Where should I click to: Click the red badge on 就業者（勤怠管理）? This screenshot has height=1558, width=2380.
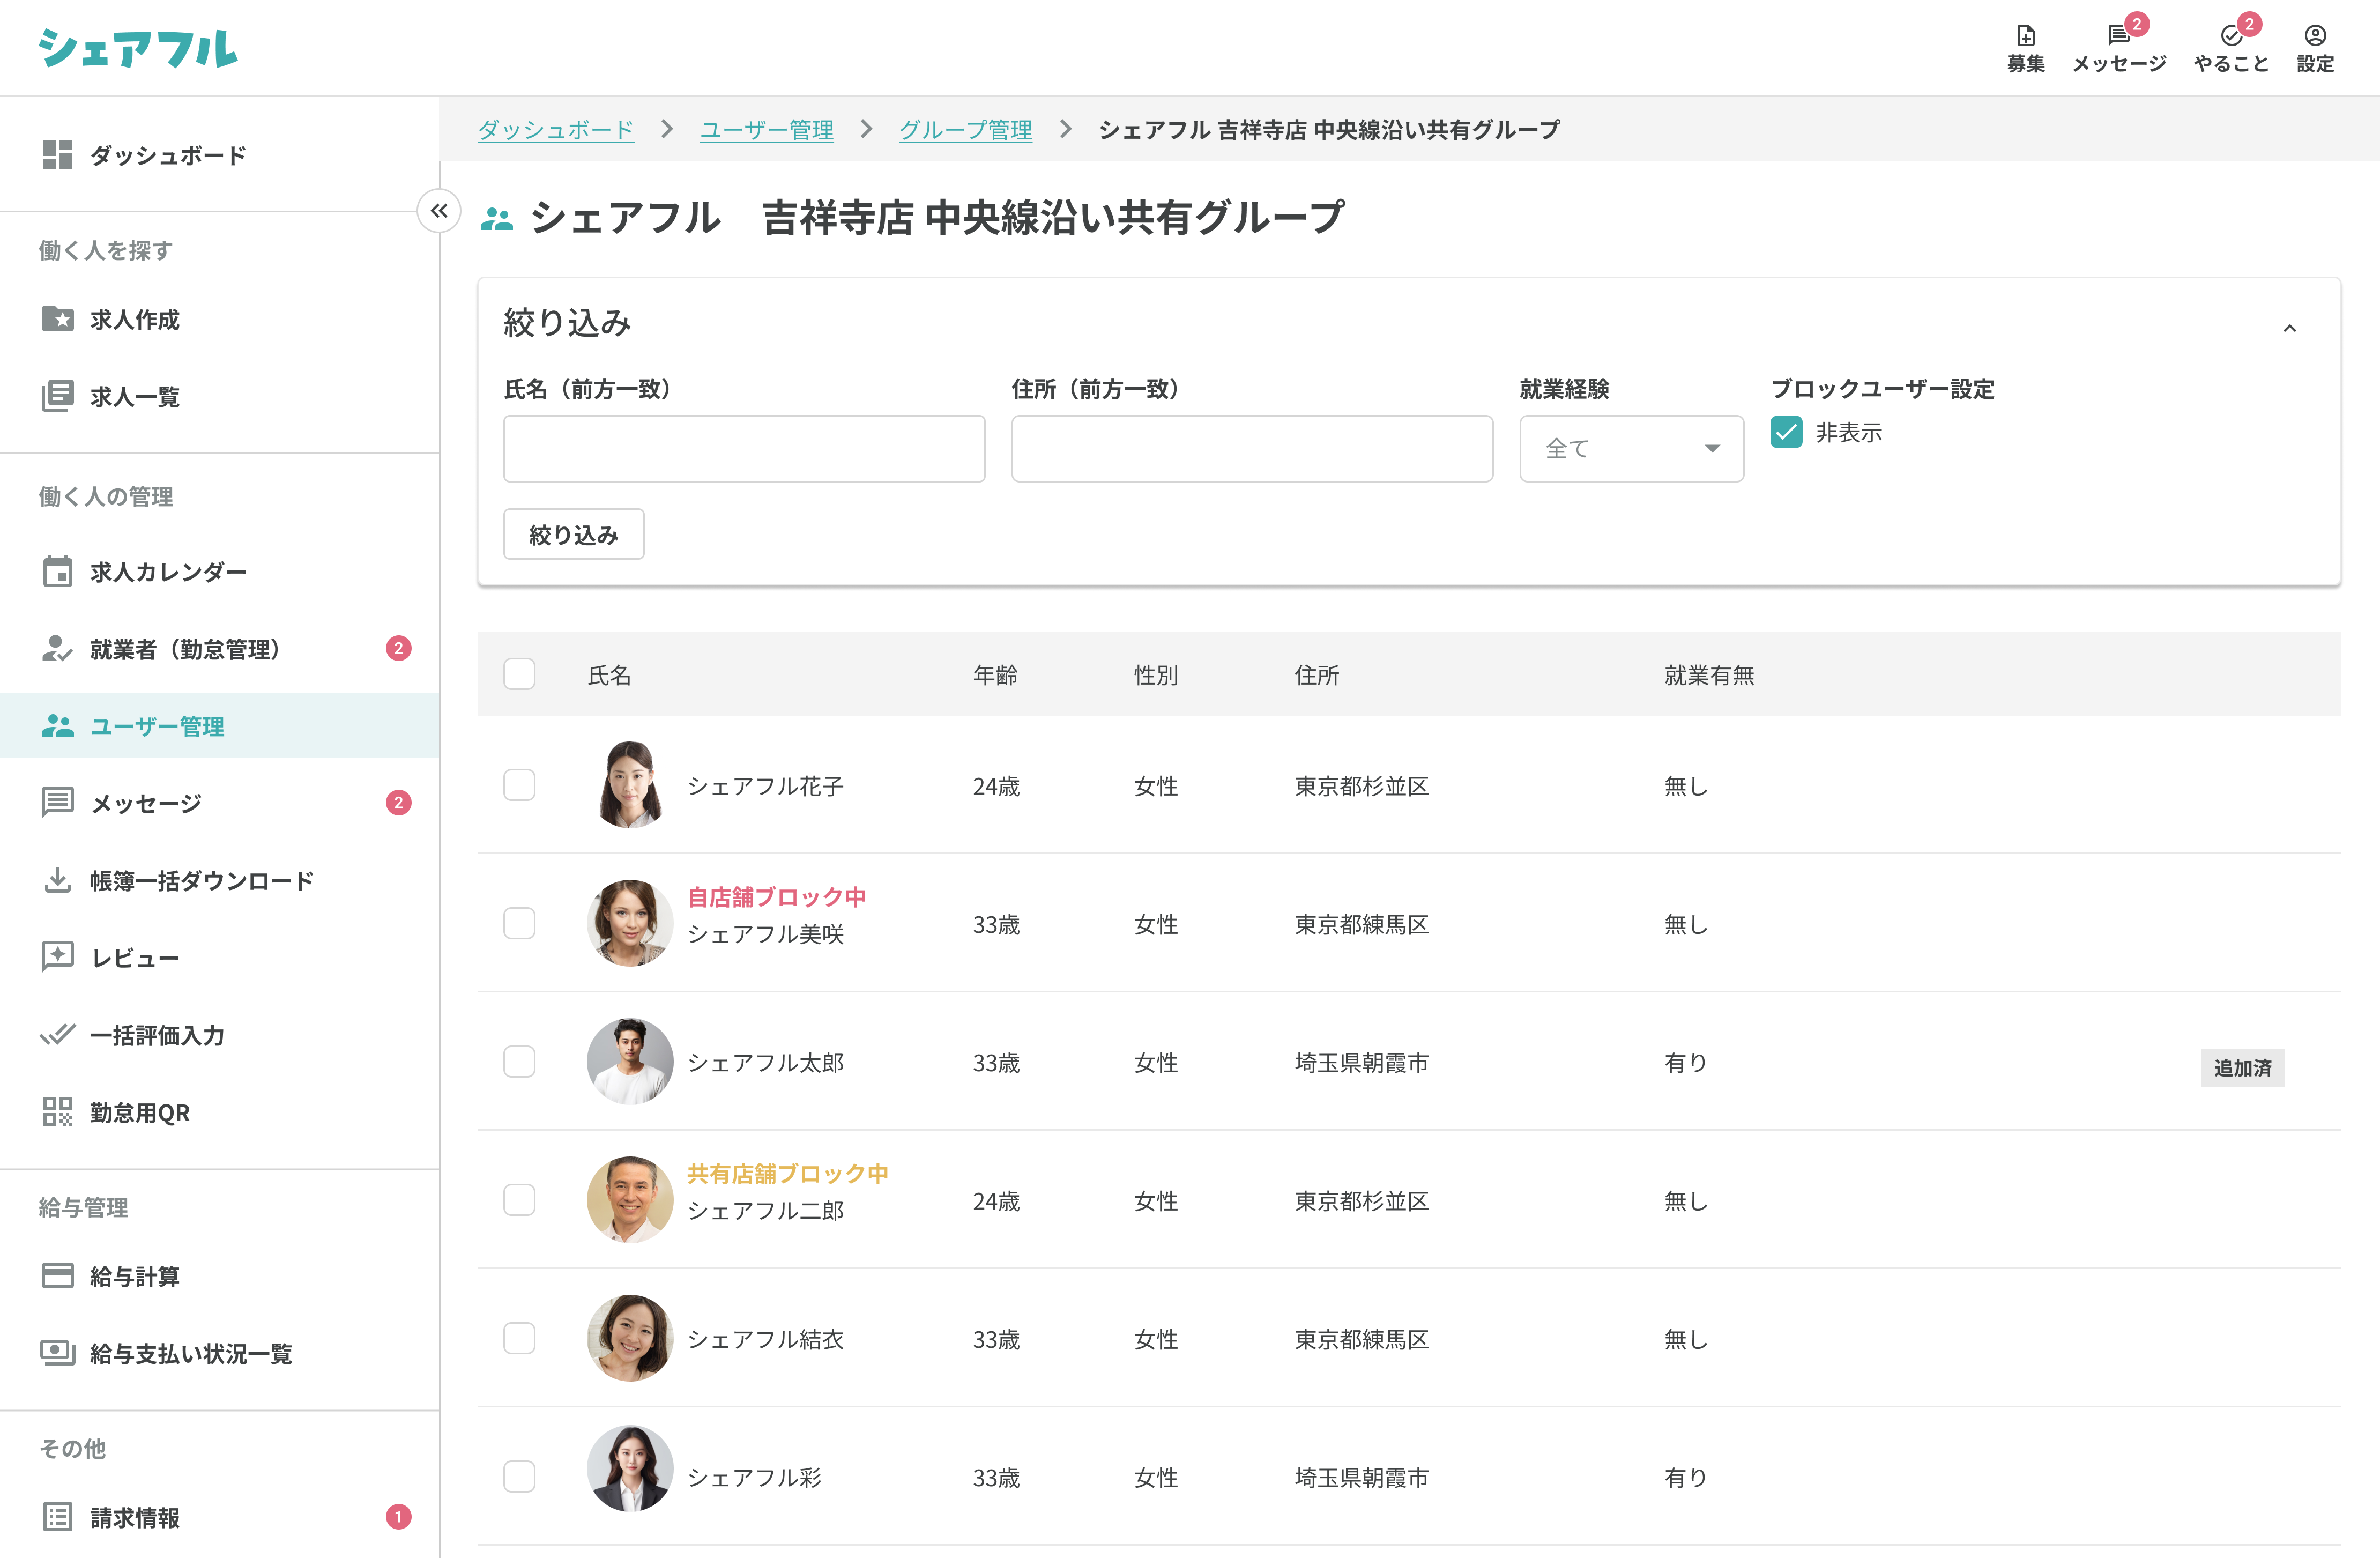tap(398, 648)
